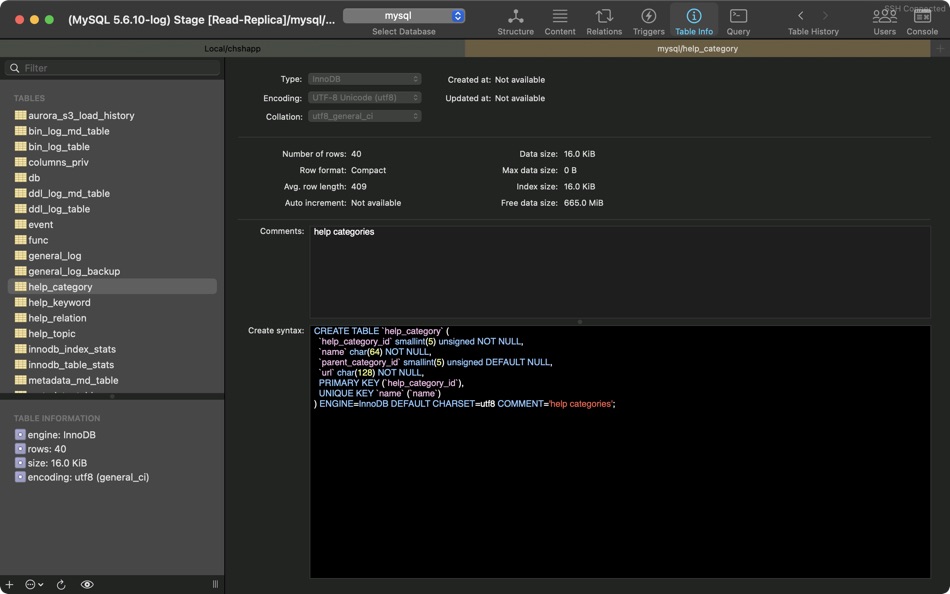The height and width of the screenshot is (594, 950).
Task: Go back in table history
Action: point(800,16)
